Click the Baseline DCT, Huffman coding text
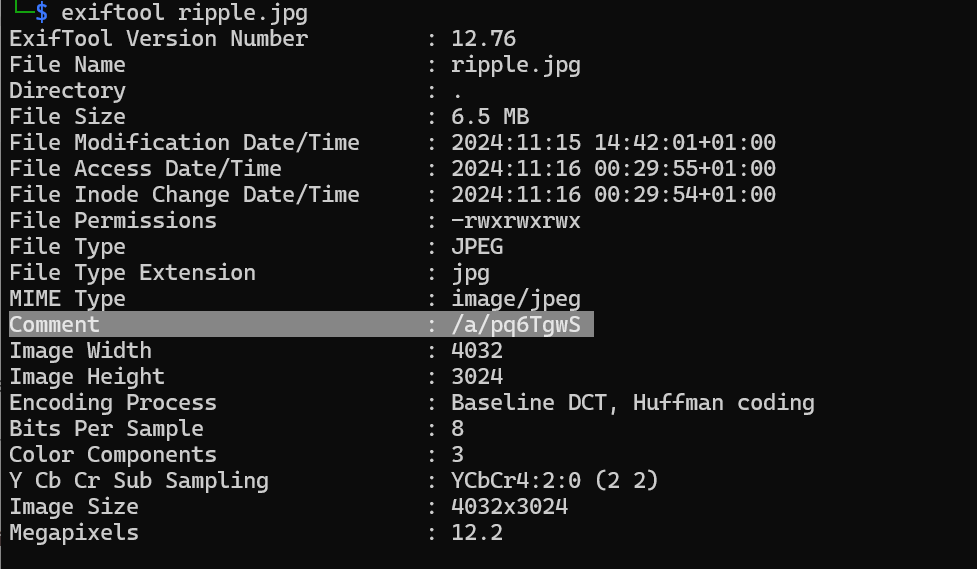This screenshot has width=977, height=569. point(632,403)
